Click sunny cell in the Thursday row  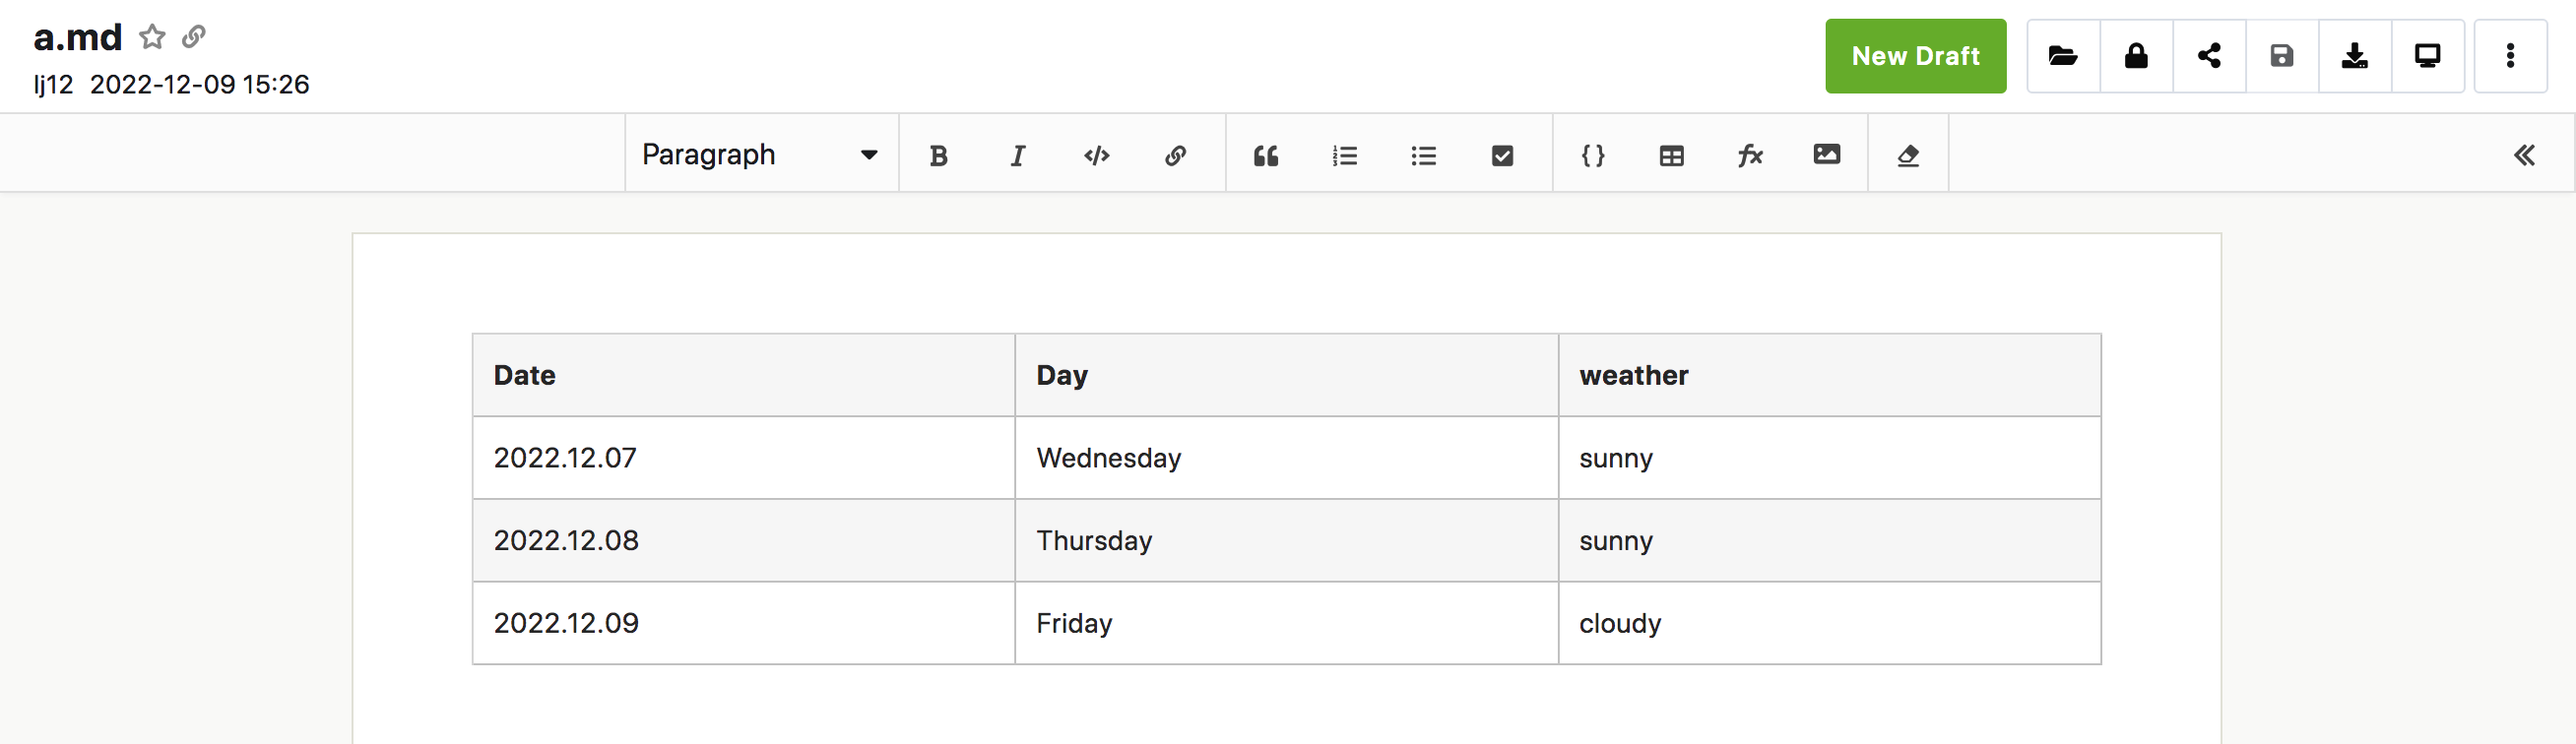(x=1829, y=541)
